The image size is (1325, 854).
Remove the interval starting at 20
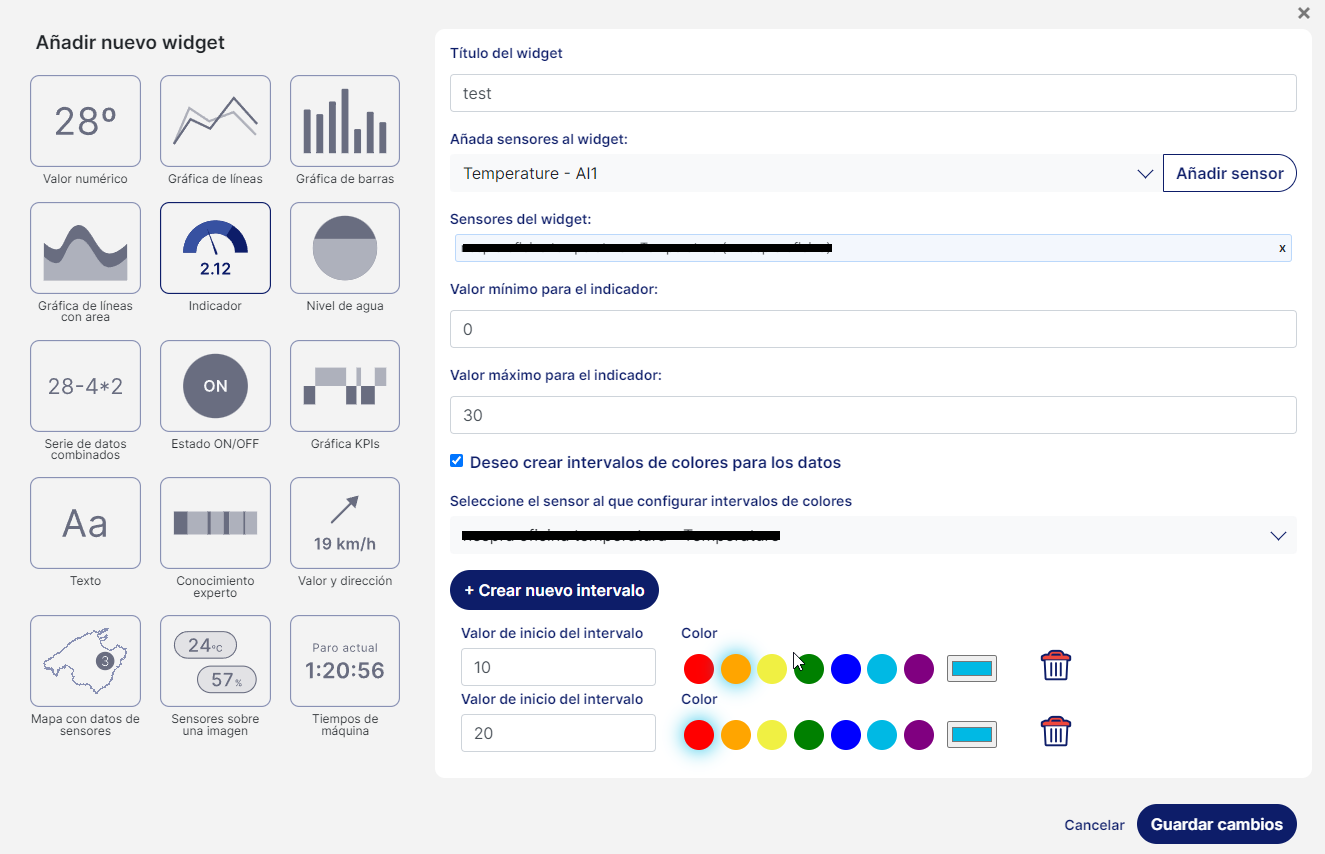(1056, 732)
